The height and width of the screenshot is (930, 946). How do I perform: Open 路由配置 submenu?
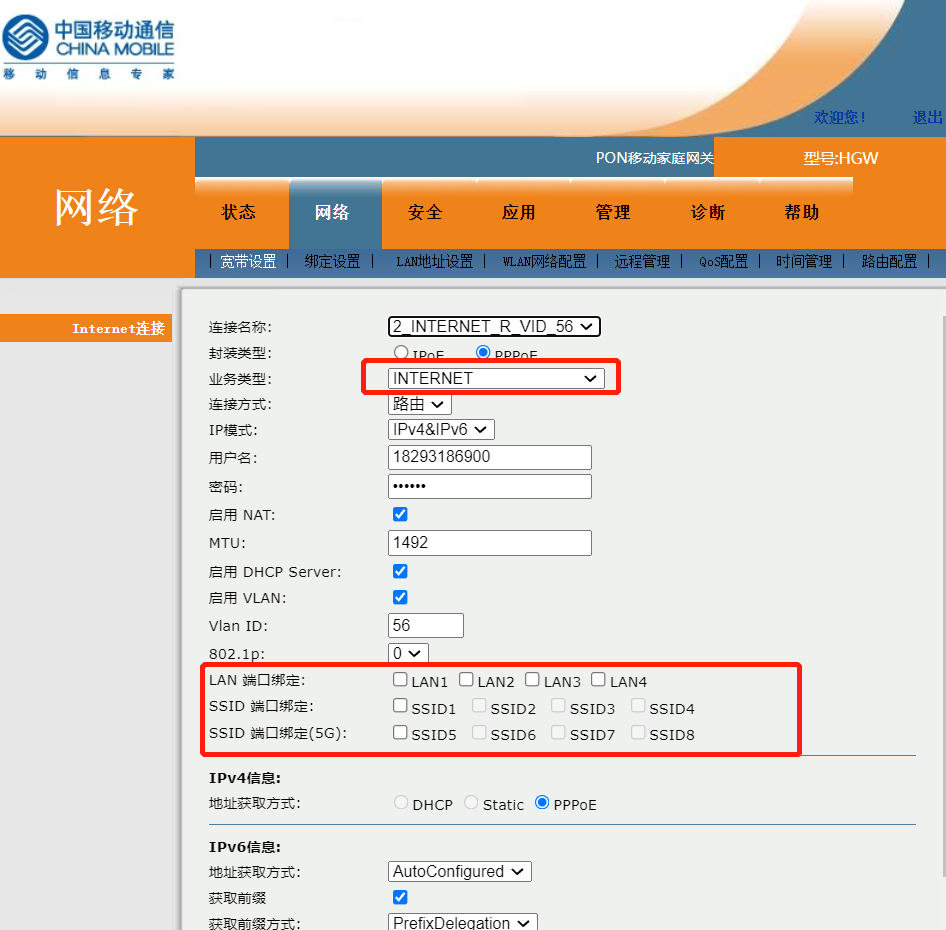(889, 261)
